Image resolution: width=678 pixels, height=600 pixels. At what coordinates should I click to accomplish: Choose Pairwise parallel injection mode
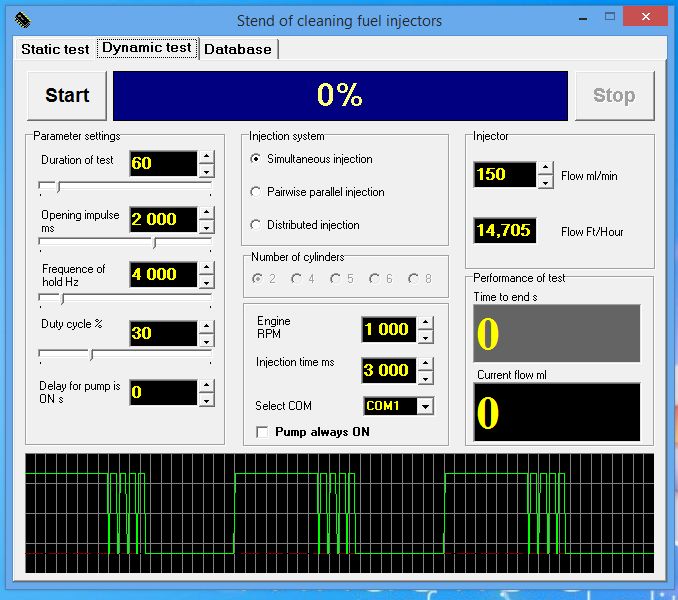click(256, 192)
